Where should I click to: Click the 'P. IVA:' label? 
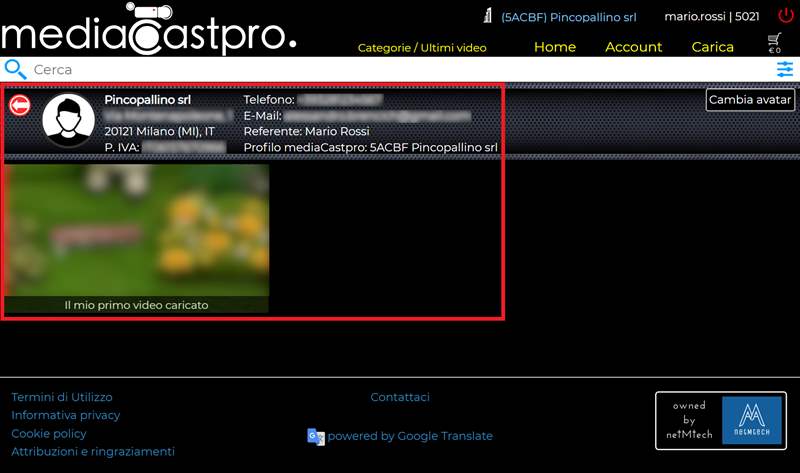pyautogui.click(x=121, y=147)
